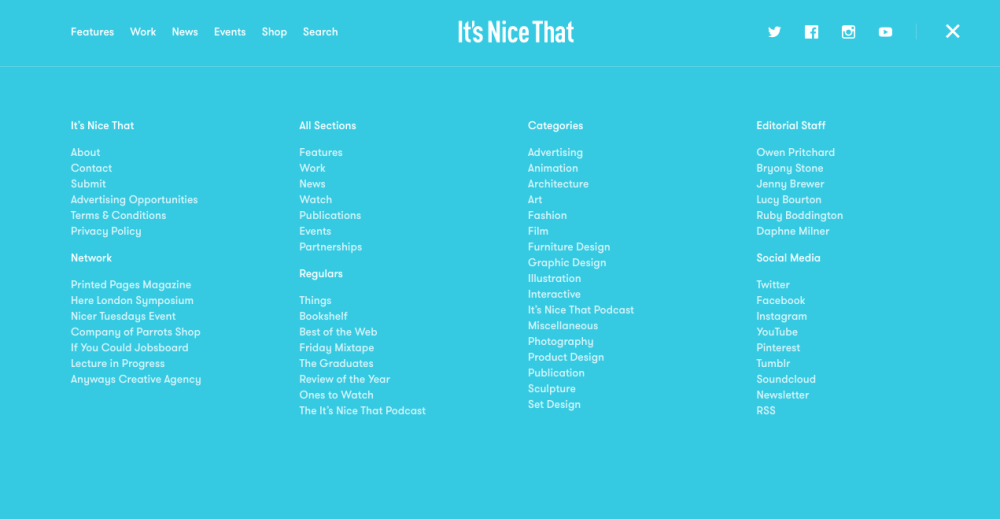Open Things under Regulars
This screenshot has width=1000, height=519.
click(315, 300)
